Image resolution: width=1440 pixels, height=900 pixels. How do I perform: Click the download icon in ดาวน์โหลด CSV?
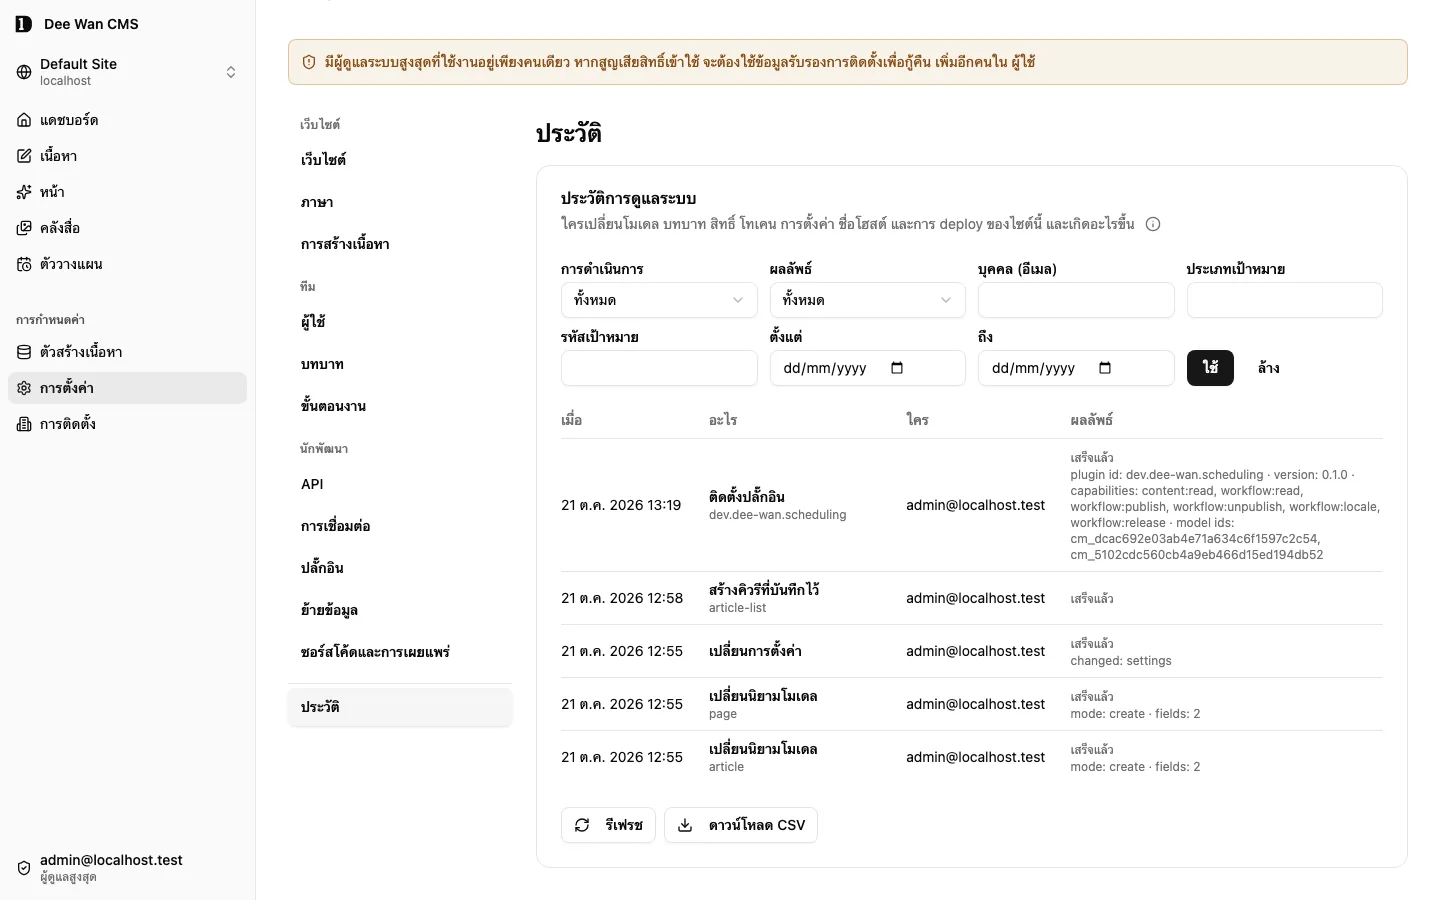pyautogui.click(x=685, y=825)
